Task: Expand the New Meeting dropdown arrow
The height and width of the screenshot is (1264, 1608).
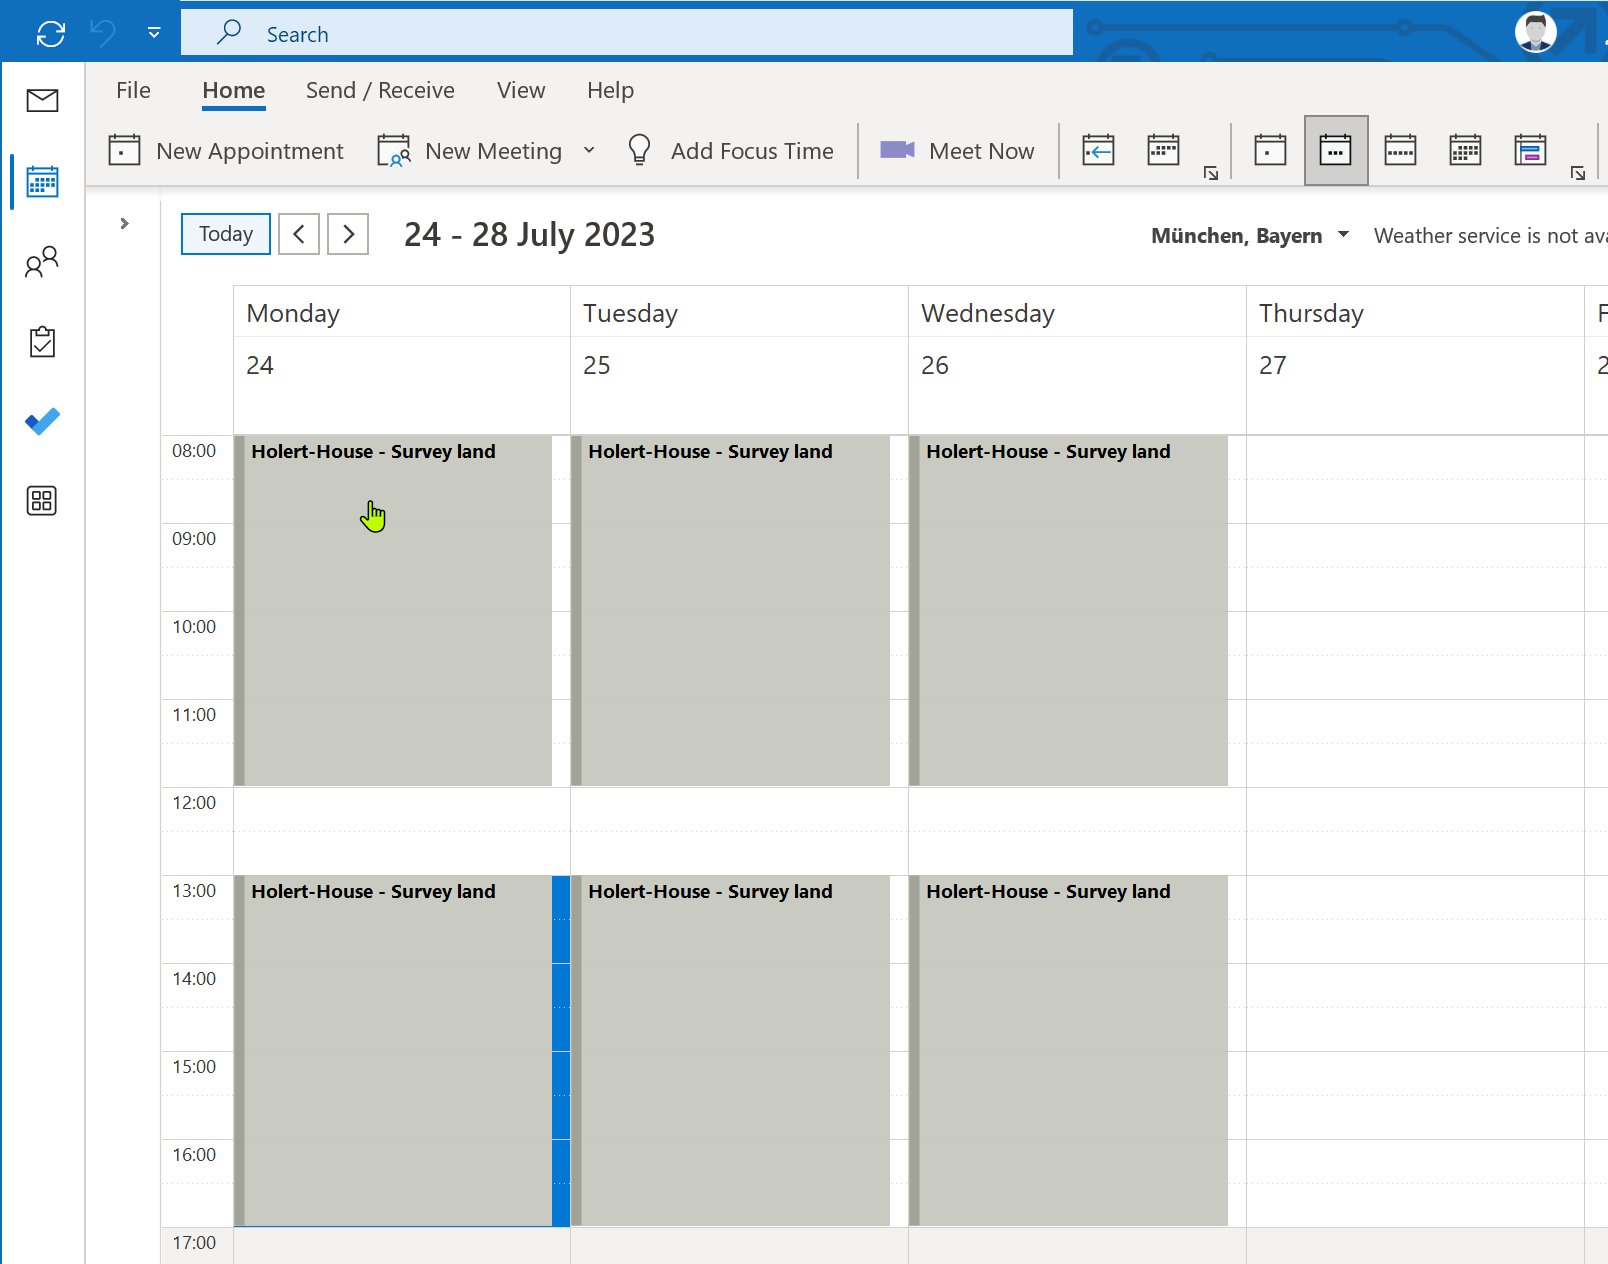Action: [589, 151]
